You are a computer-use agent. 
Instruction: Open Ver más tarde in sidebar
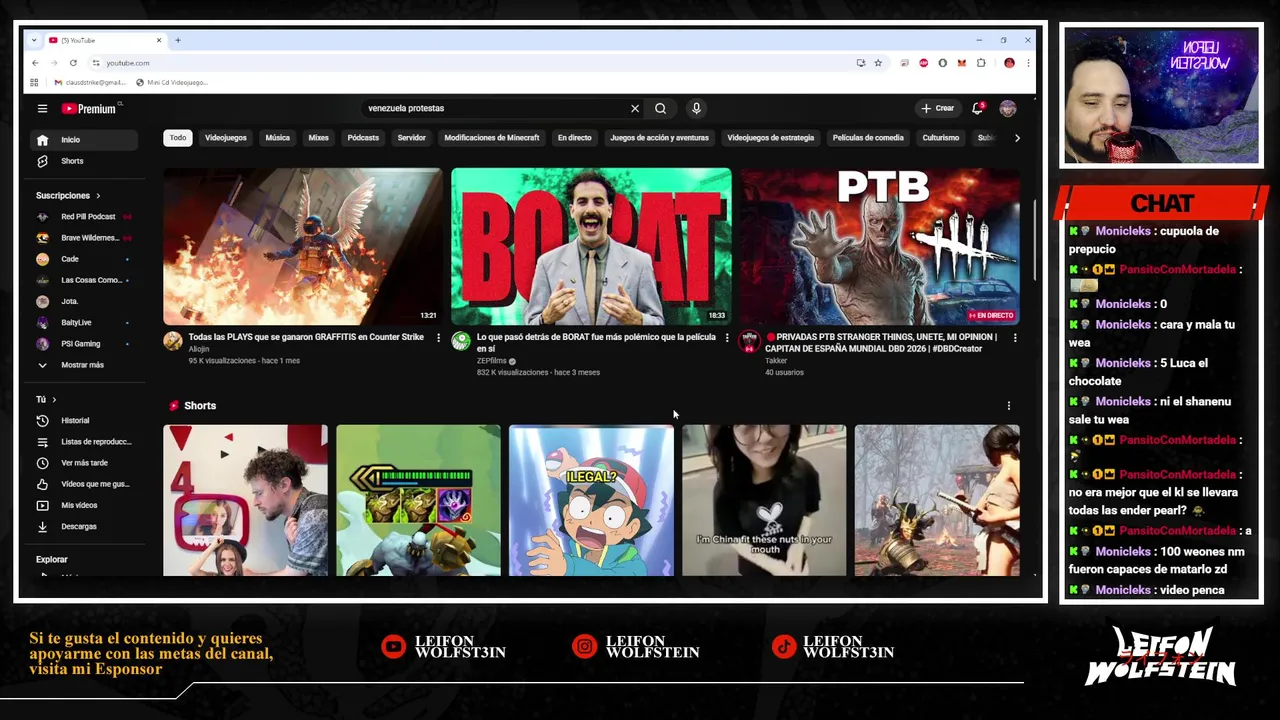pos(85,463)
